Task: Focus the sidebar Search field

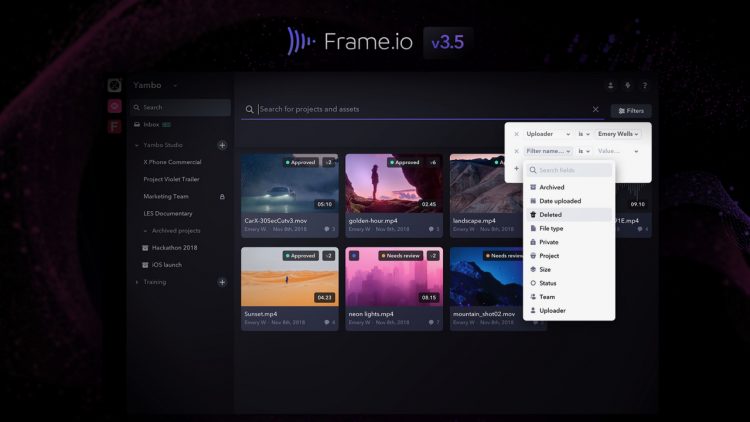Action: (180, 108)
